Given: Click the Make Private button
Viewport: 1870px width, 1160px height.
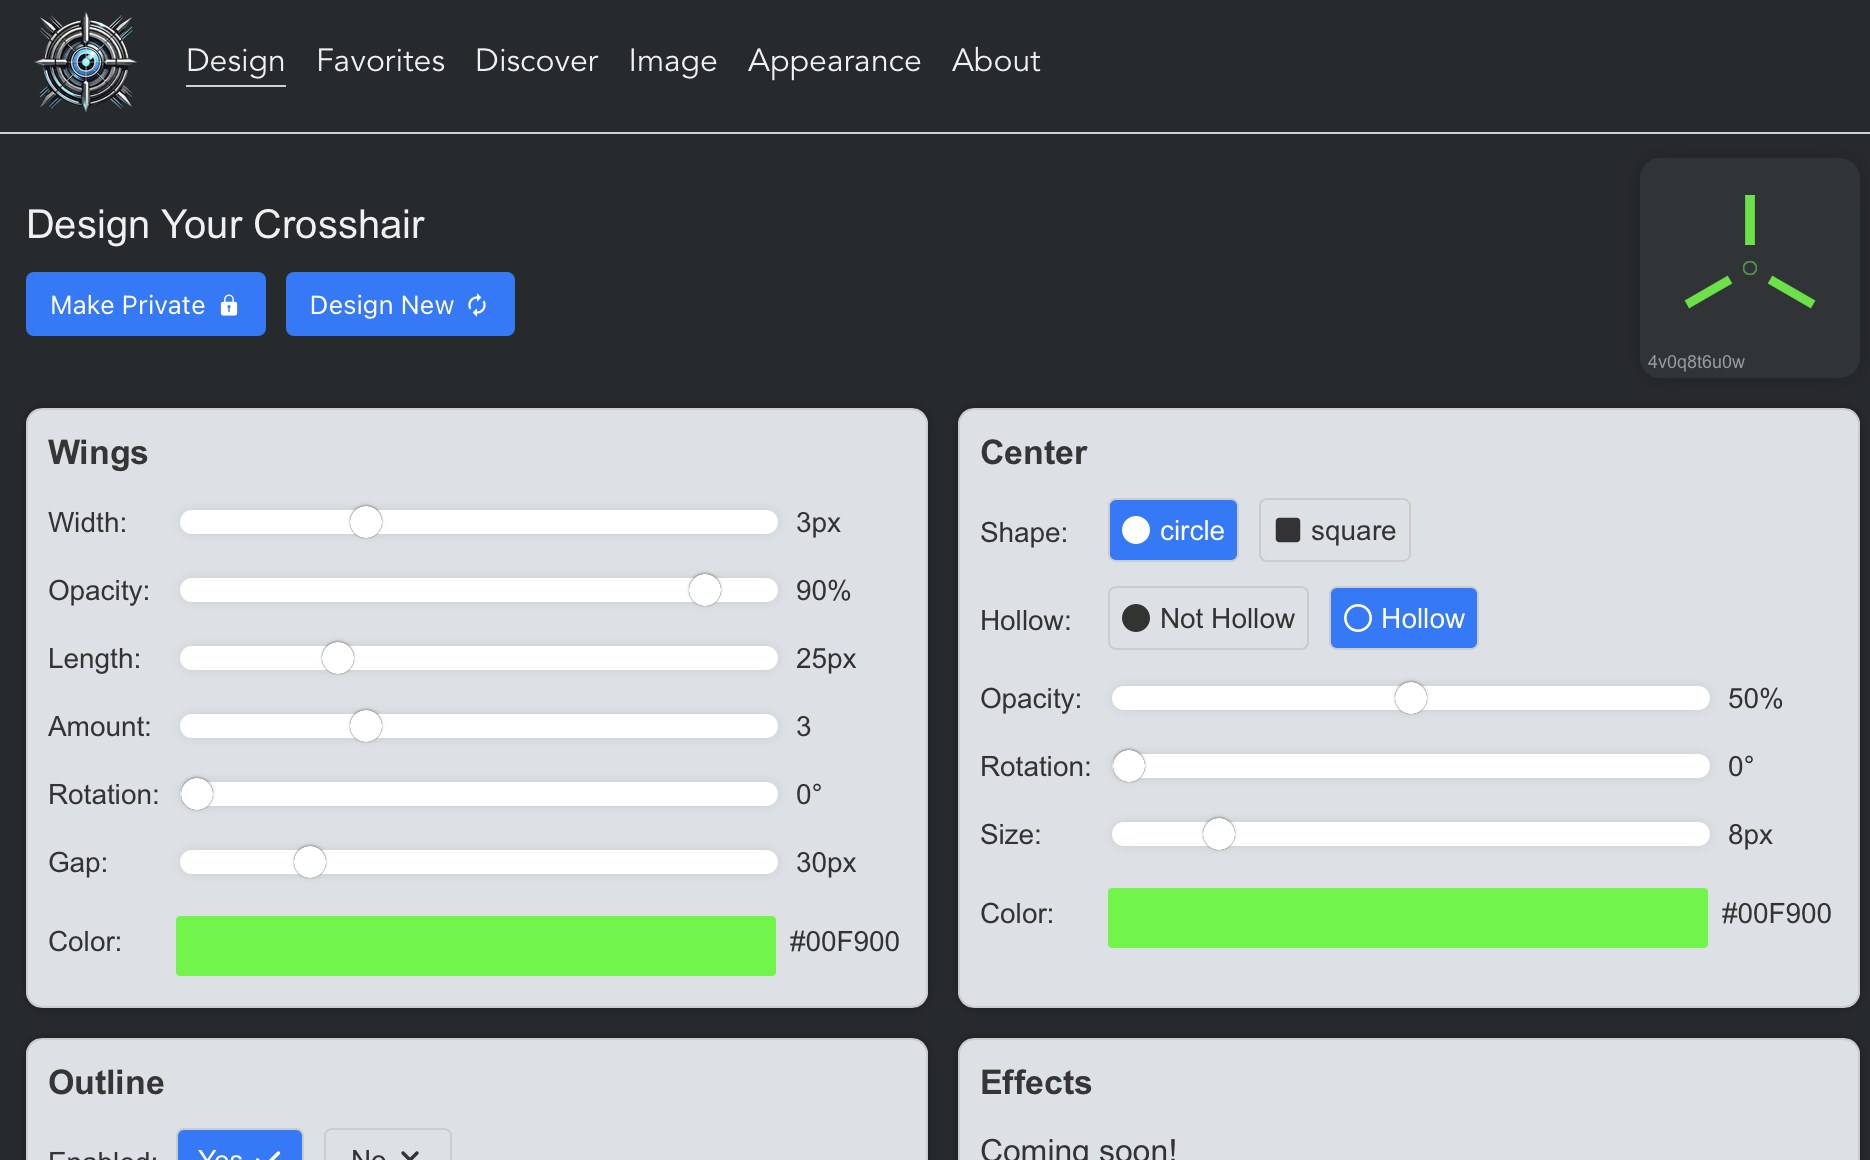Looking at the screenshot, I should (x=146, y=304).
